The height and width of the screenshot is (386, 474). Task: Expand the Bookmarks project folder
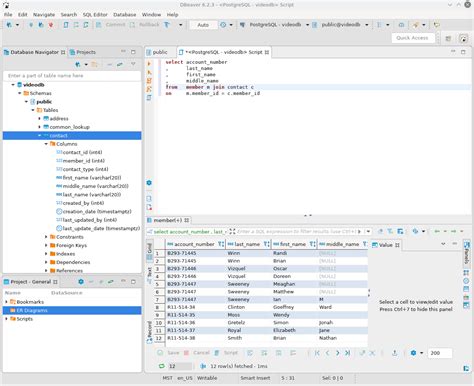6,302
